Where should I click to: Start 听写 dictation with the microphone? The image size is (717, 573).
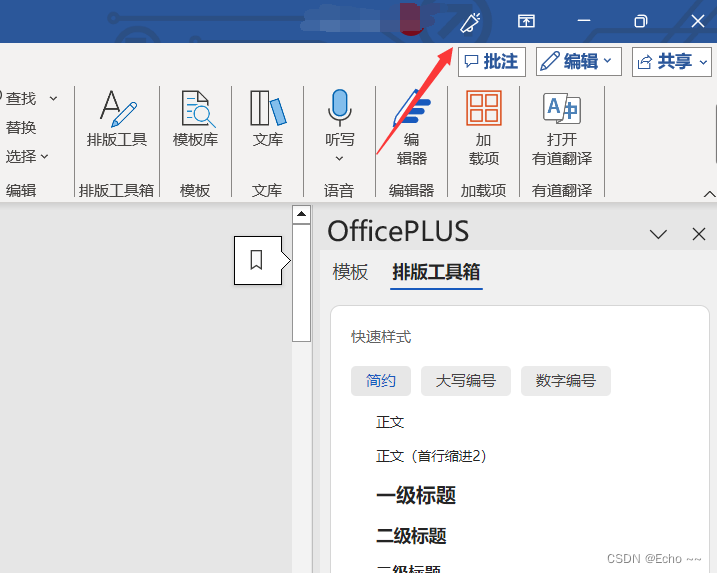(x=339, y=117)
